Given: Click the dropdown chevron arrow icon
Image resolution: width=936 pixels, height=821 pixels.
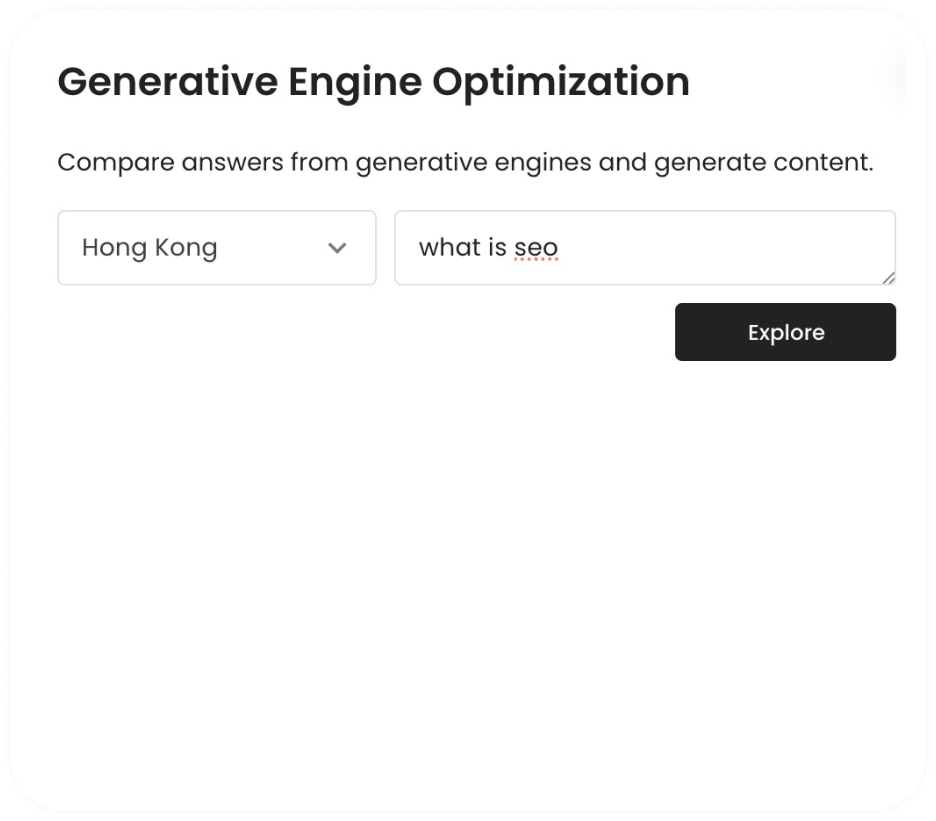Looking at the screenshot, I should [337, 248].
